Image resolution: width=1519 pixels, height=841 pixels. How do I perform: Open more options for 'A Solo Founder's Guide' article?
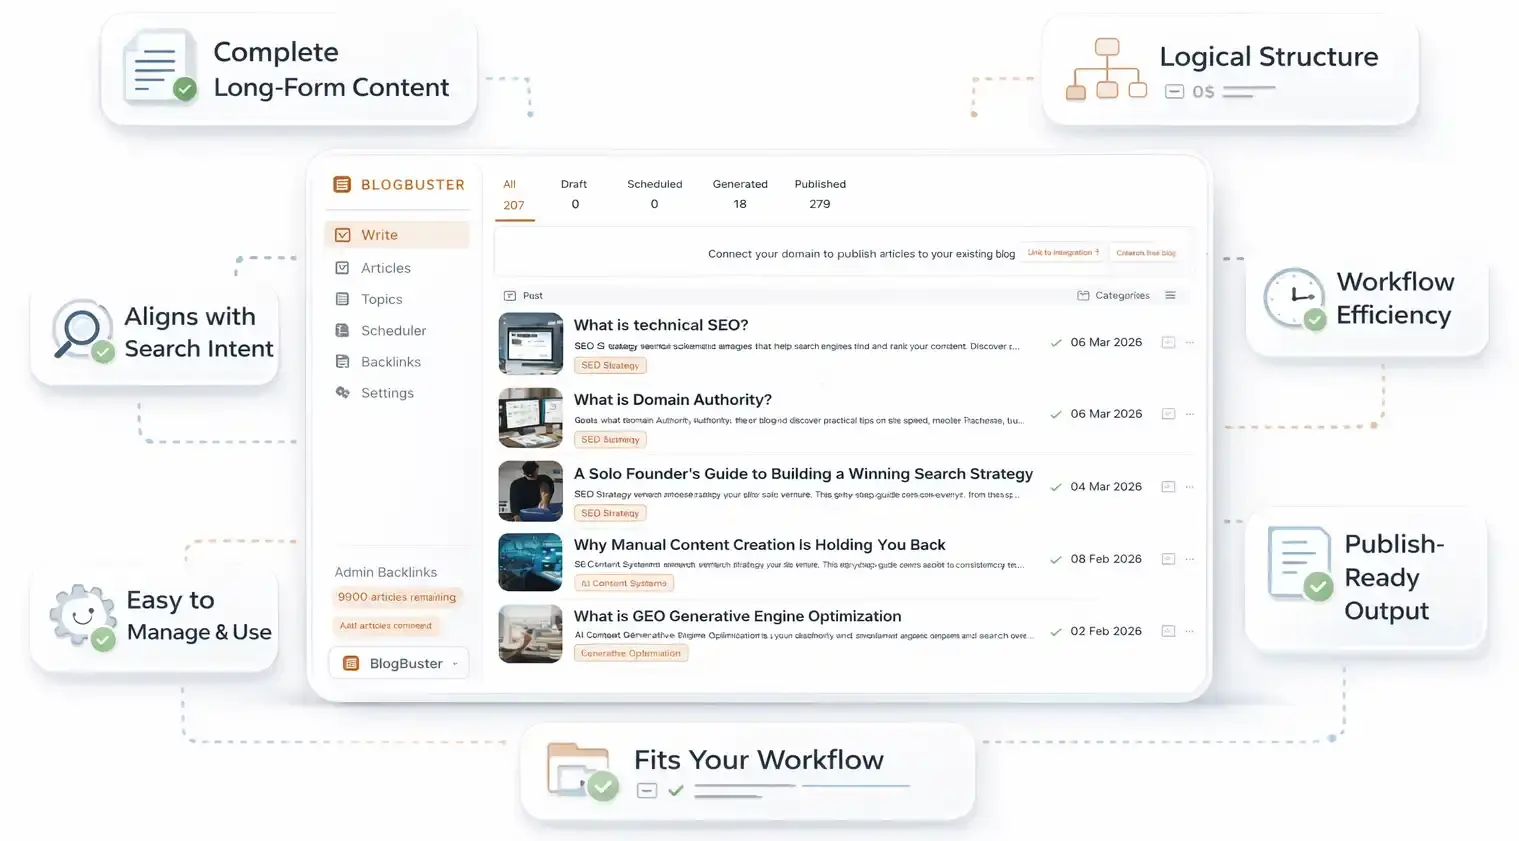click(x=1189, y=487)
